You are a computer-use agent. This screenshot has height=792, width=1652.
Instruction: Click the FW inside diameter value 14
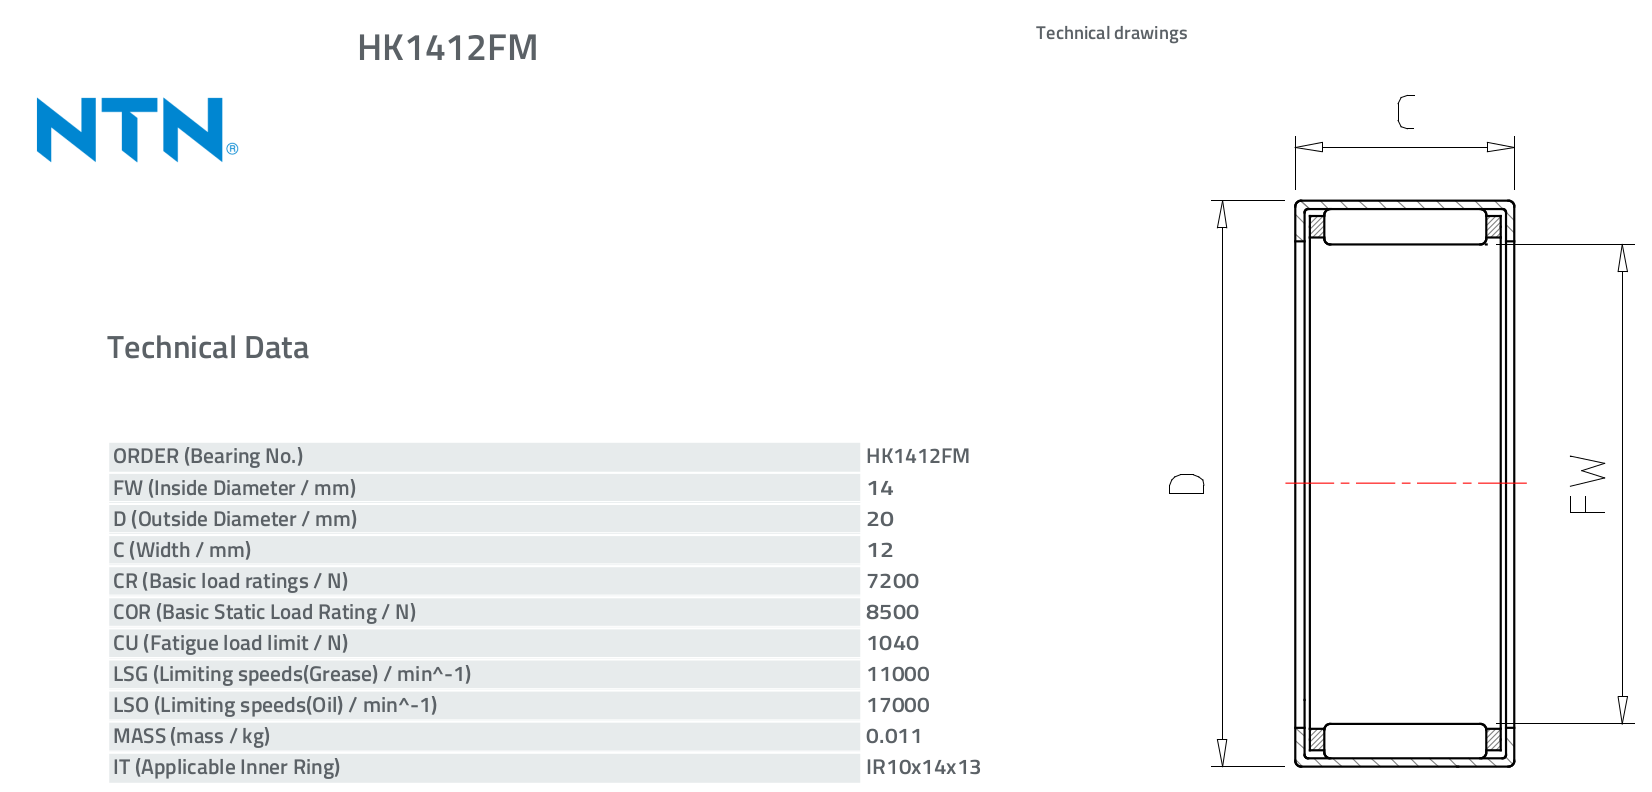(880, 488)
